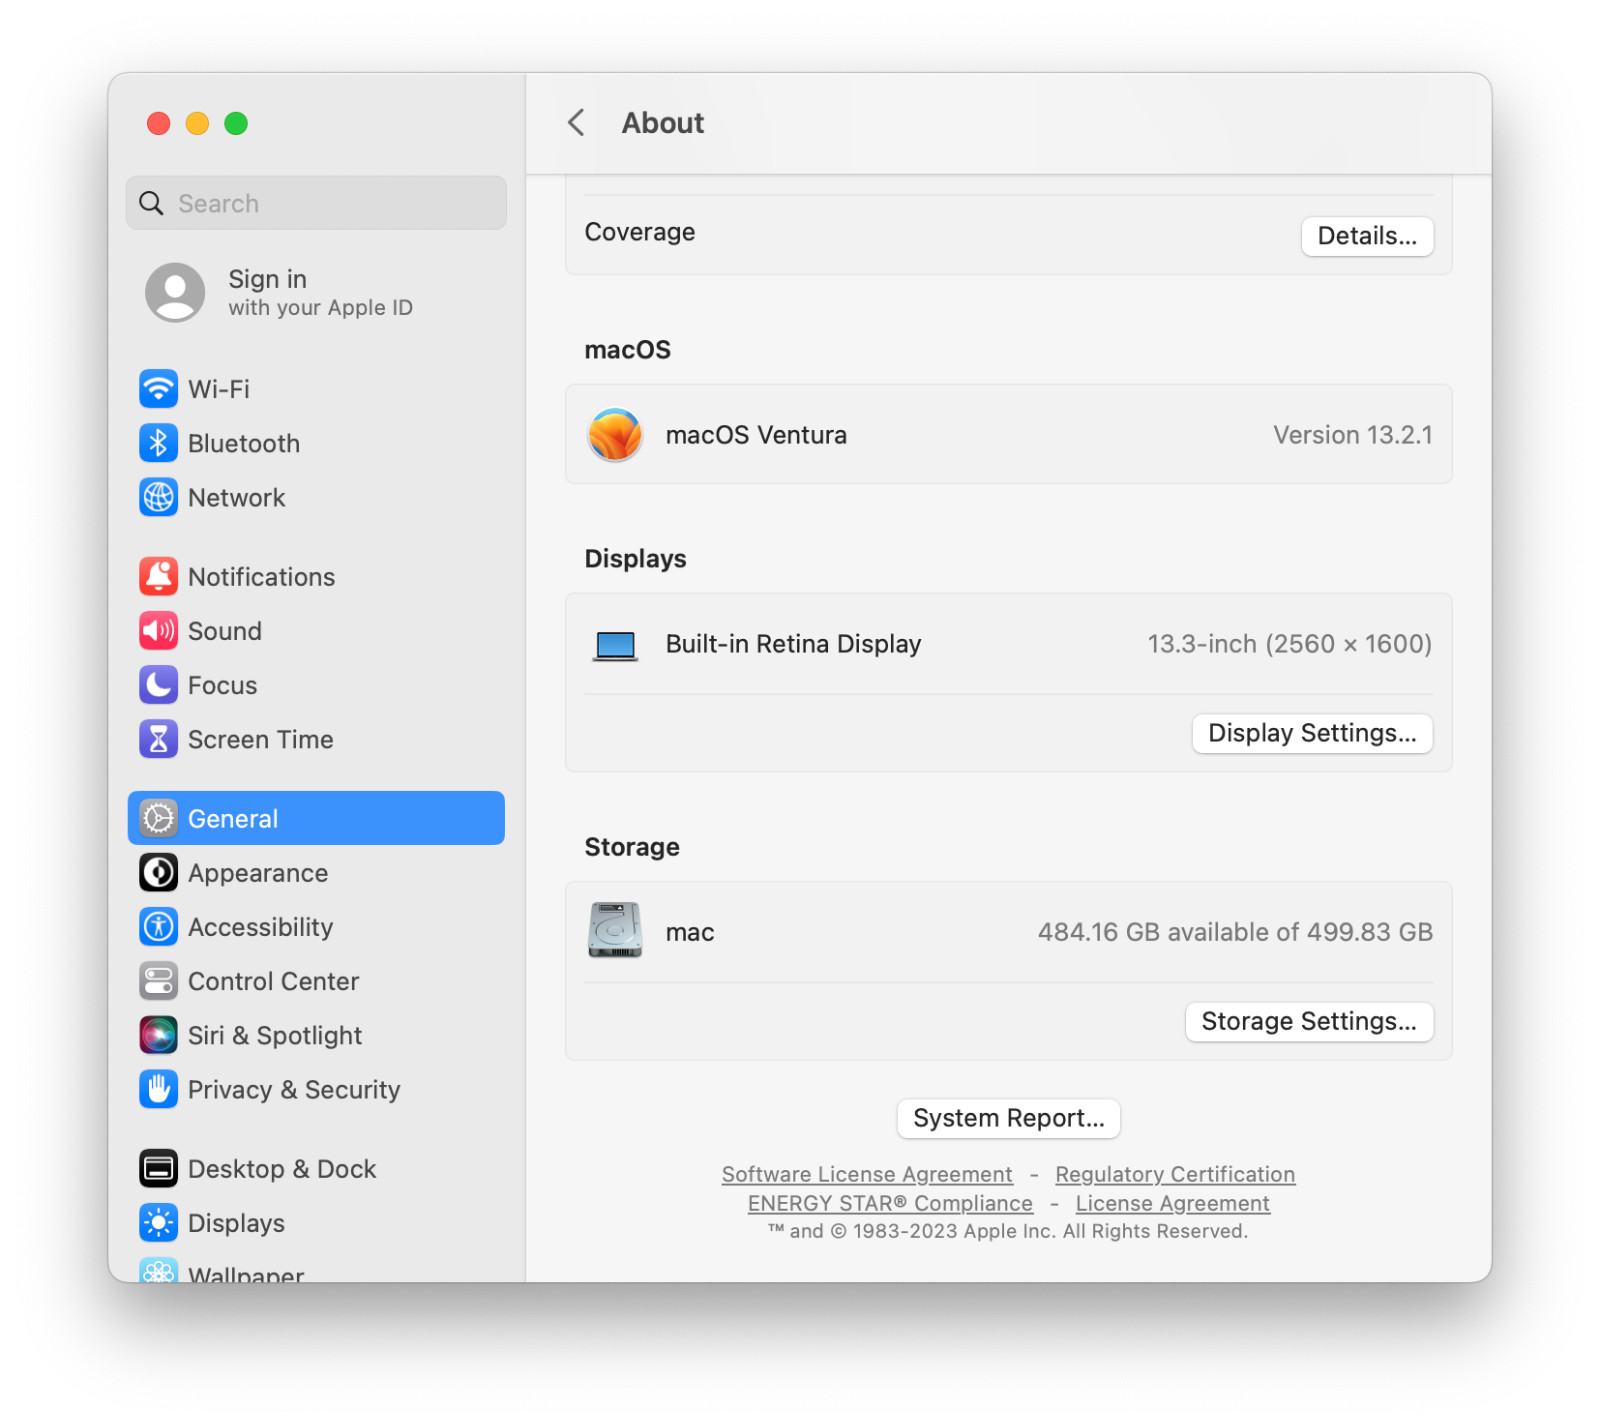Click the macOS Ventura logo icon

point(614,435)
